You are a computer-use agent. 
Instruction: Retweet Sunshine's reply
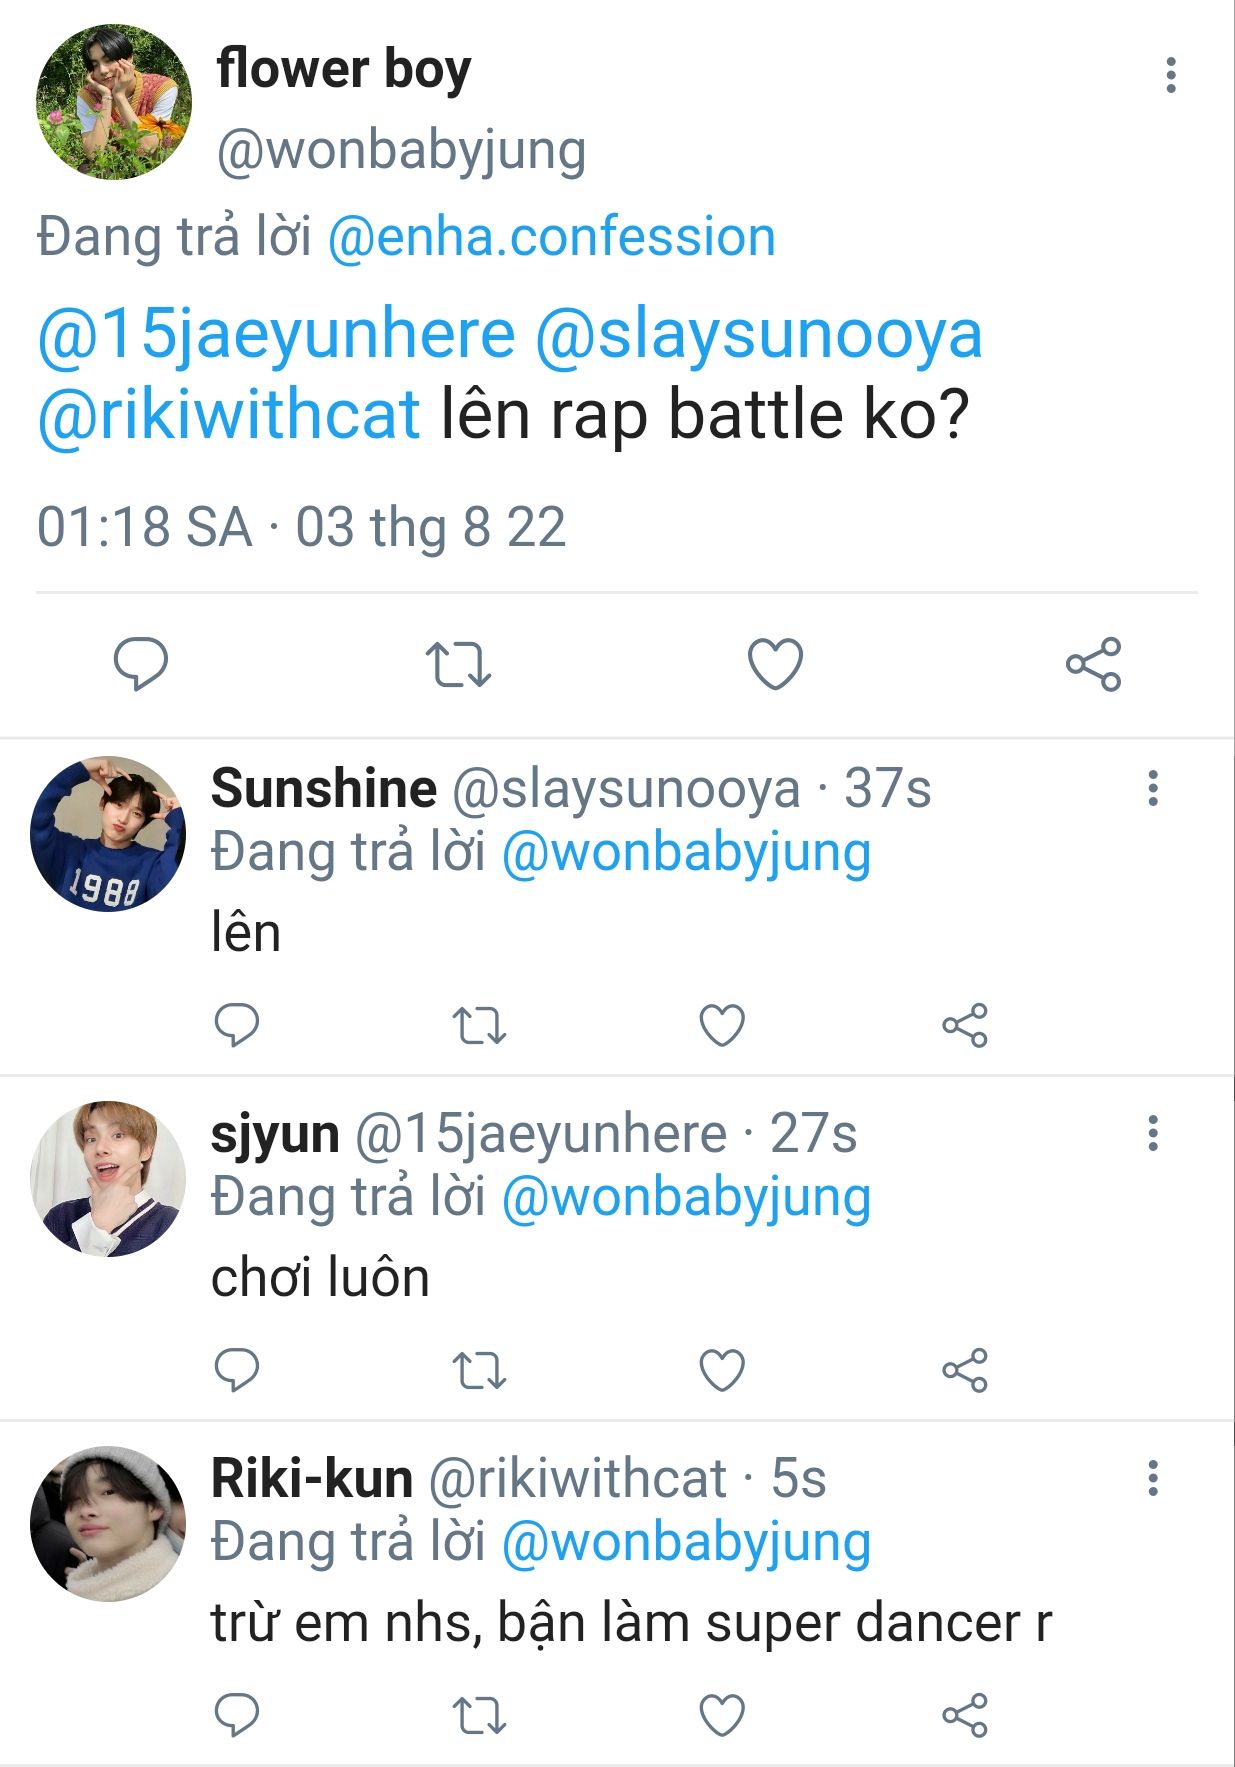[x=479, y=1025]
